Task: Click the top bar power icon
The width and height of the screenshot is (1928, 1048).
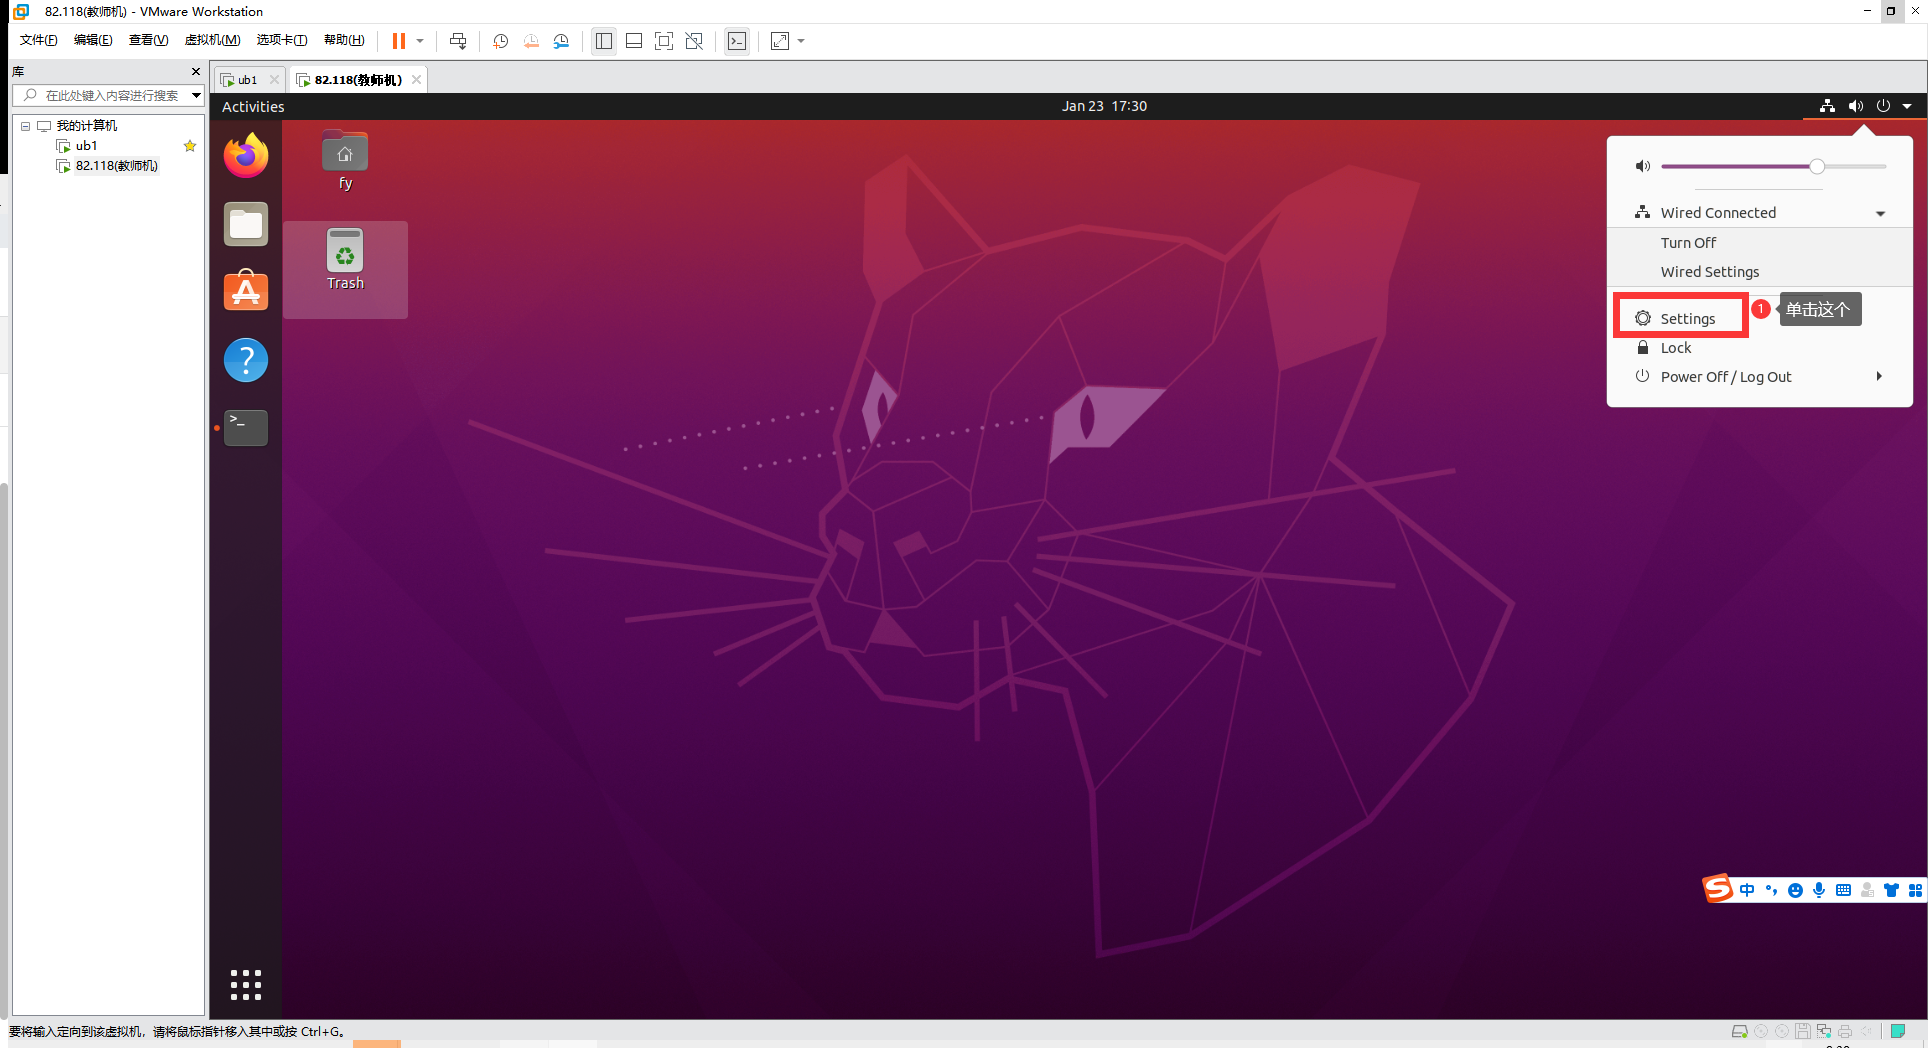Action: pyautogui.click(x=1884, y=106)
